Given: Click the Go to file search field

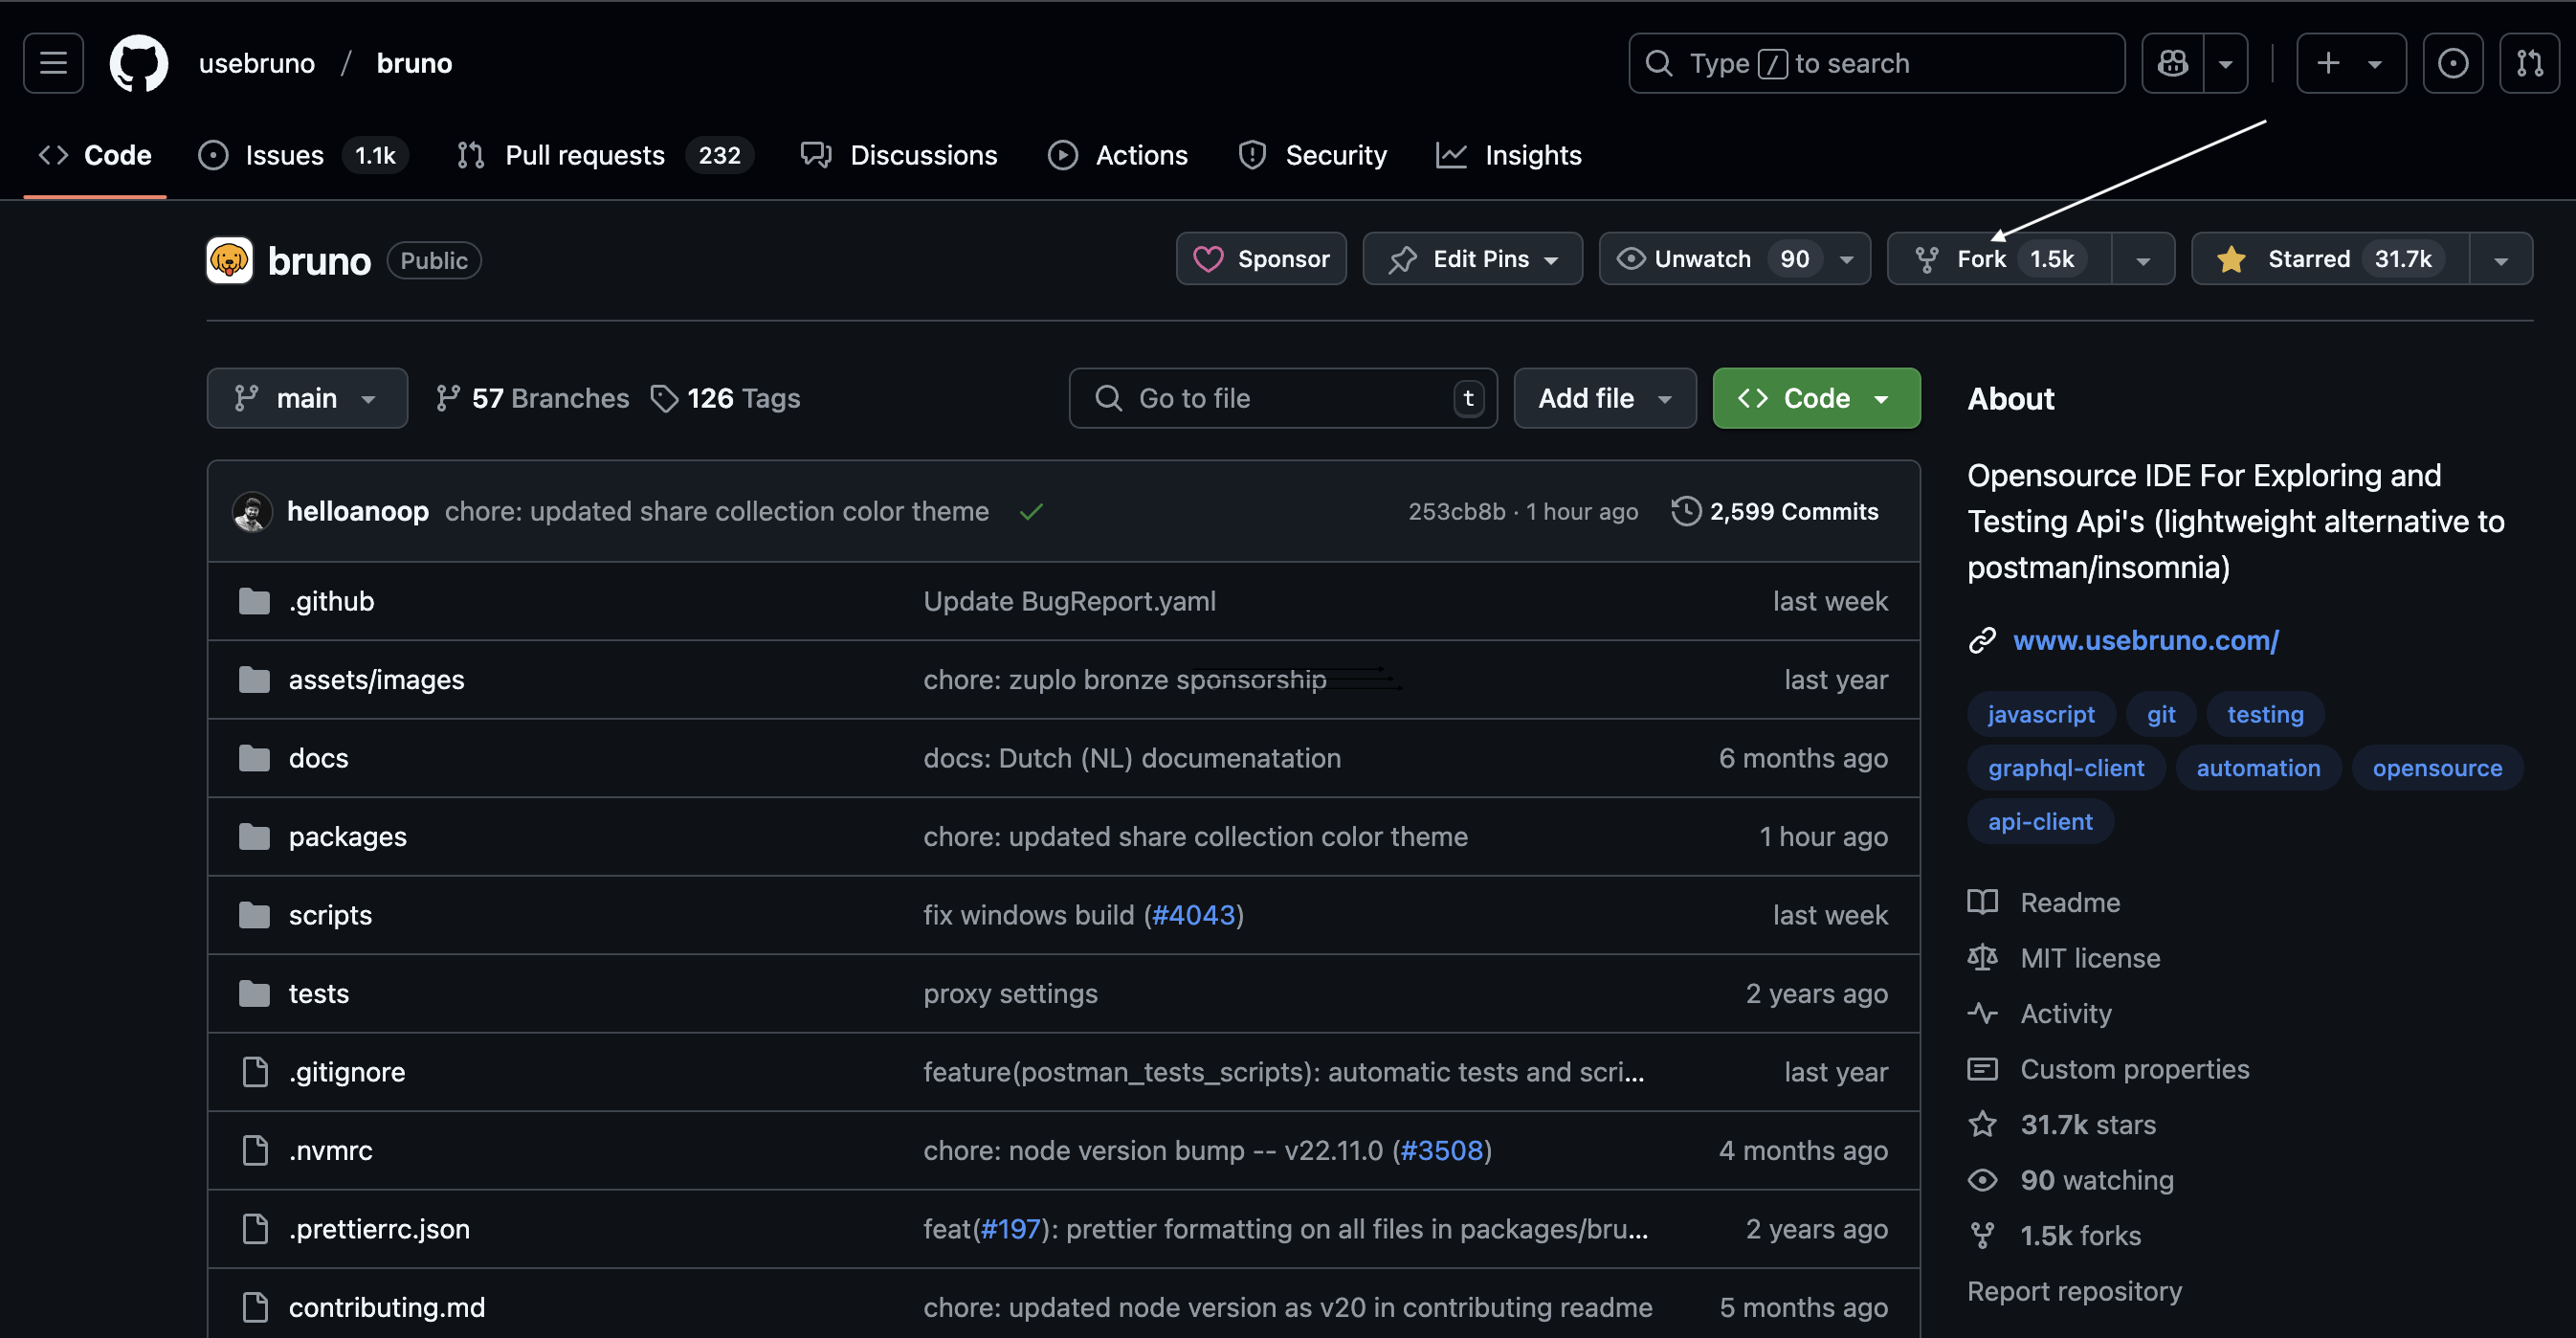Looking at the screenshot, I should 1282,398.
